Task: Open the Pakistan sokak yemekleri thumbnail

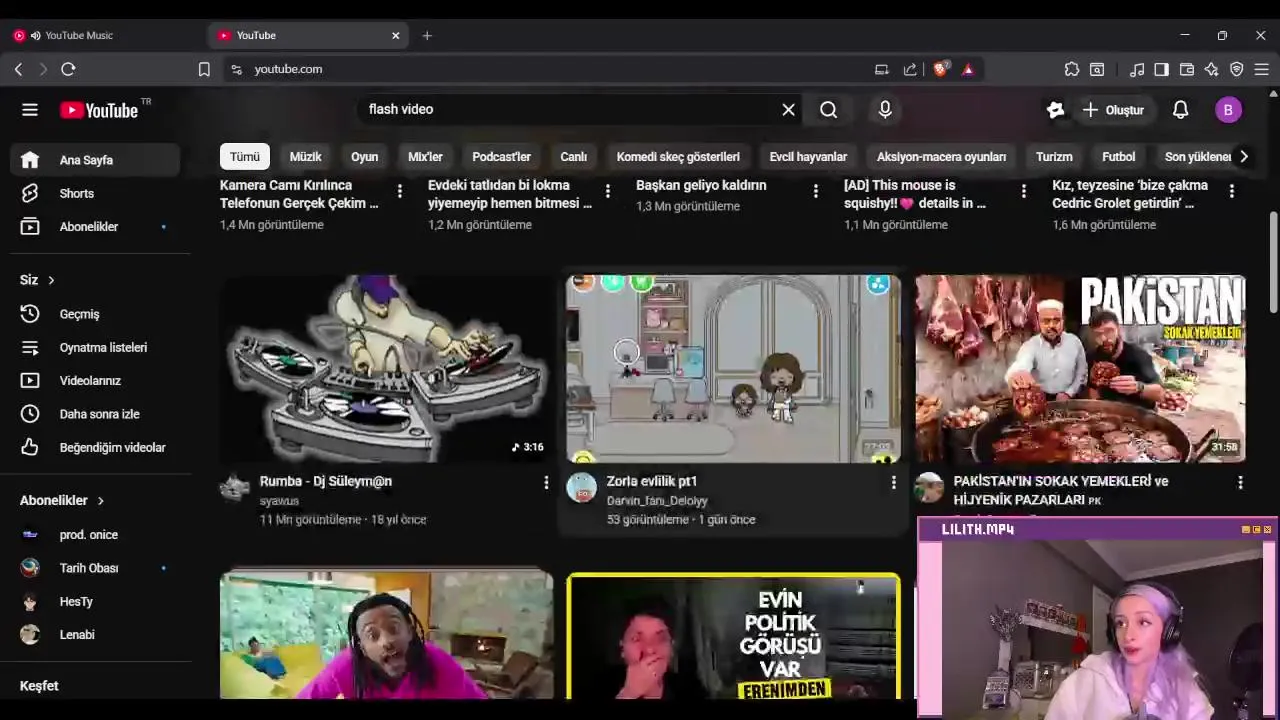Action: click(x=1080, y=368)
